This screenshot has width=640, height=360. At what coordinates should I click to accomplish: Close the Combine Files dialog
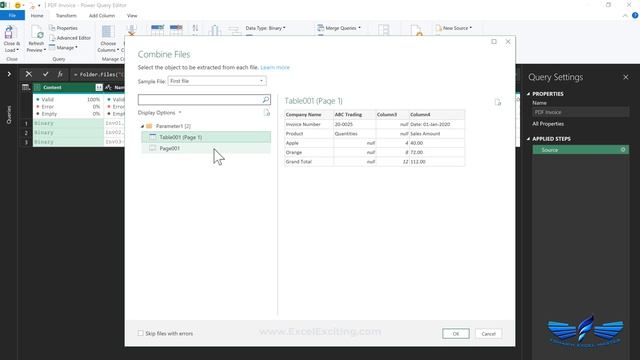(508, 42)
